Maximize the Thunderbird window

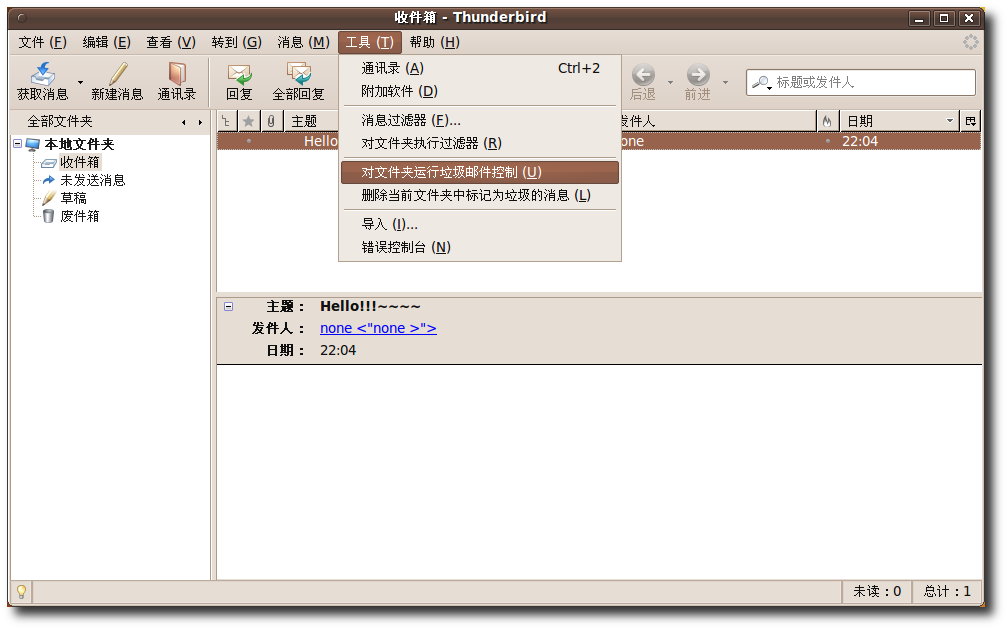(x=944, y=18)
